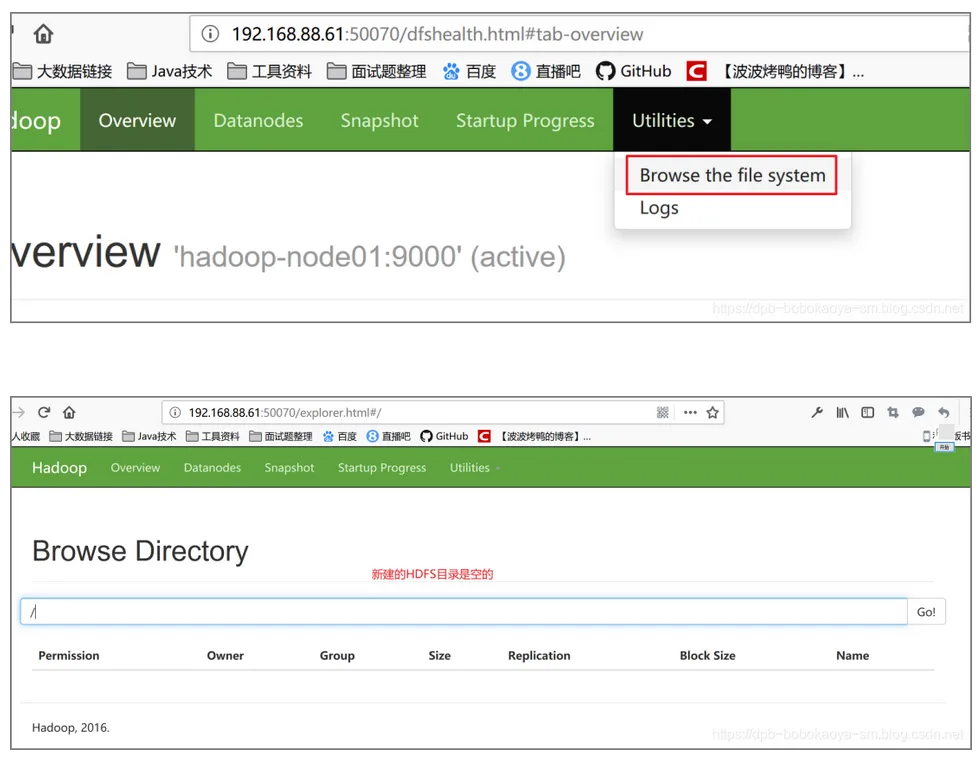Viewport: 980px width, 766px height.
Task: Collapse the open Utilities dropdown in the top window
Action: tap(672, 120)
